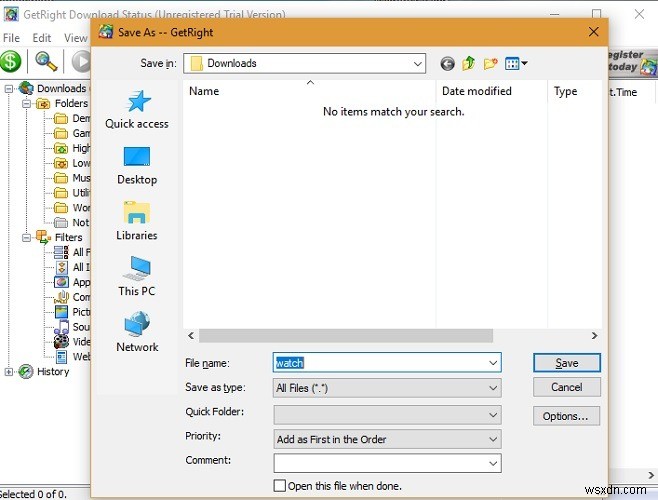Click the Save button
This screenshot has height=500, width=658.
(x=567, y=363)
